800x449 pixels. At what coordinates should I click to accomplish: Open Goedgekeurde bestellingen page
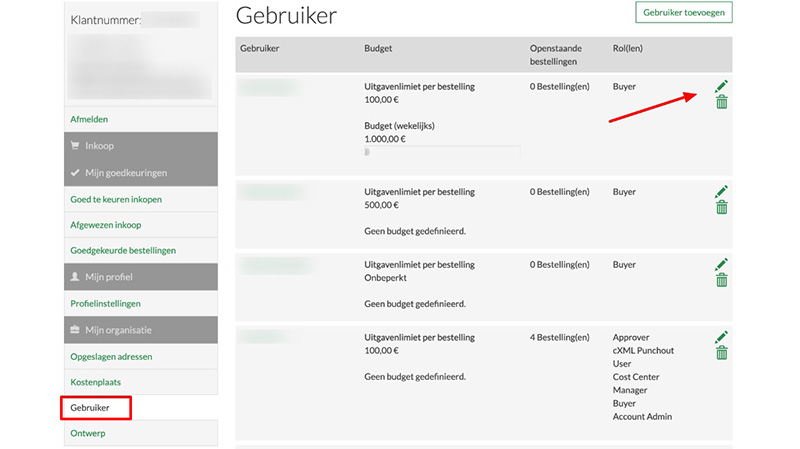point(123,251)
